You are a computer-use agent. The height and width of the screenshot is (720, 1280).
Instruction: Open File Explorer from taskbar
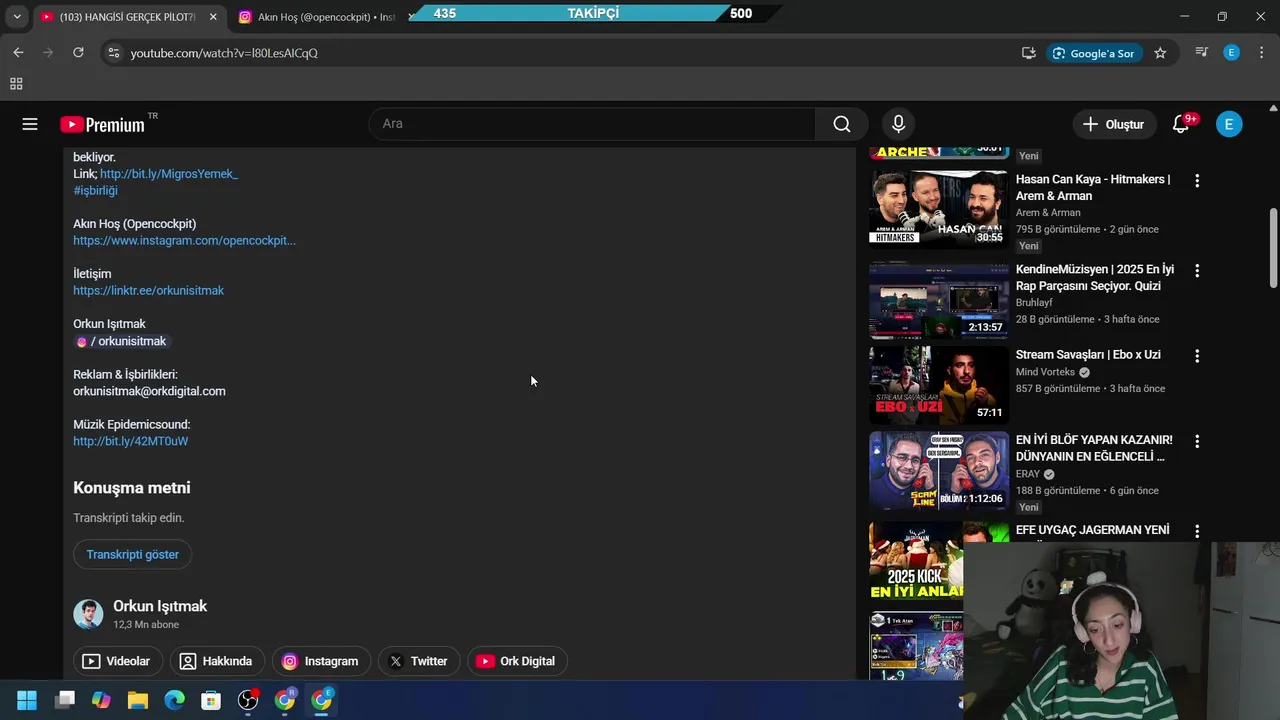(137, 700)
